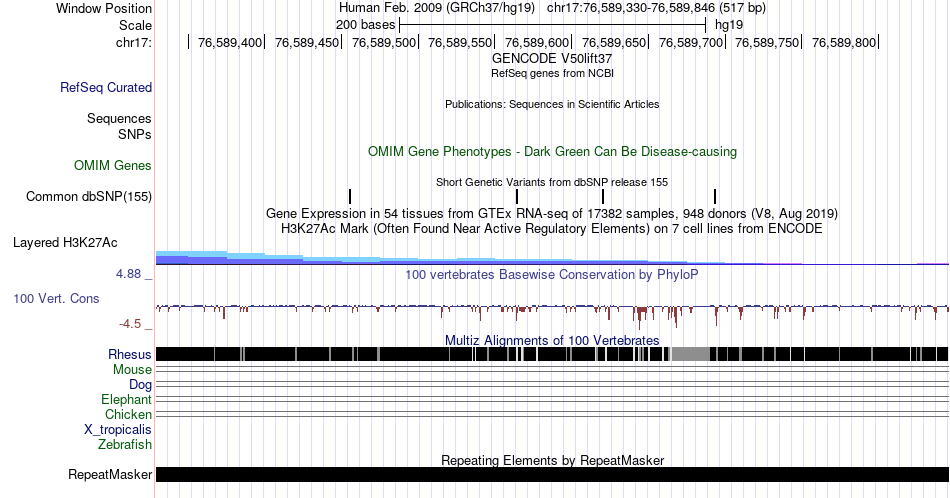
Task: Click the 200 bases scale bar
Action: [x=553, y=25]
